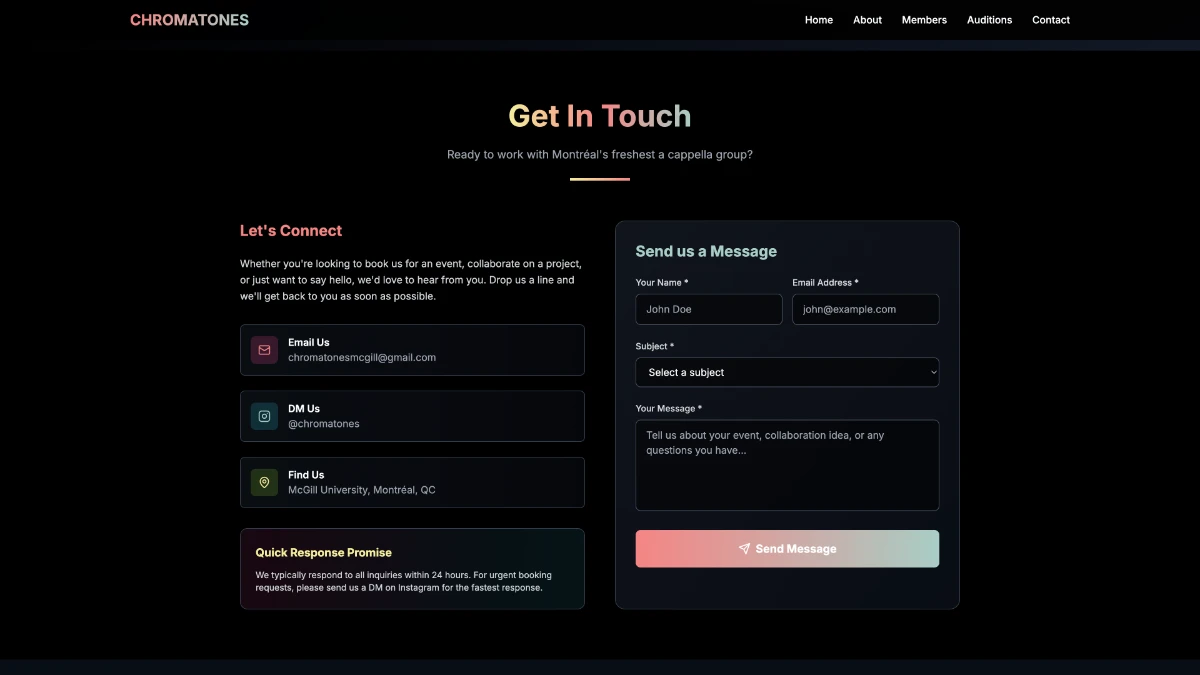Open the About nav item

867,20
